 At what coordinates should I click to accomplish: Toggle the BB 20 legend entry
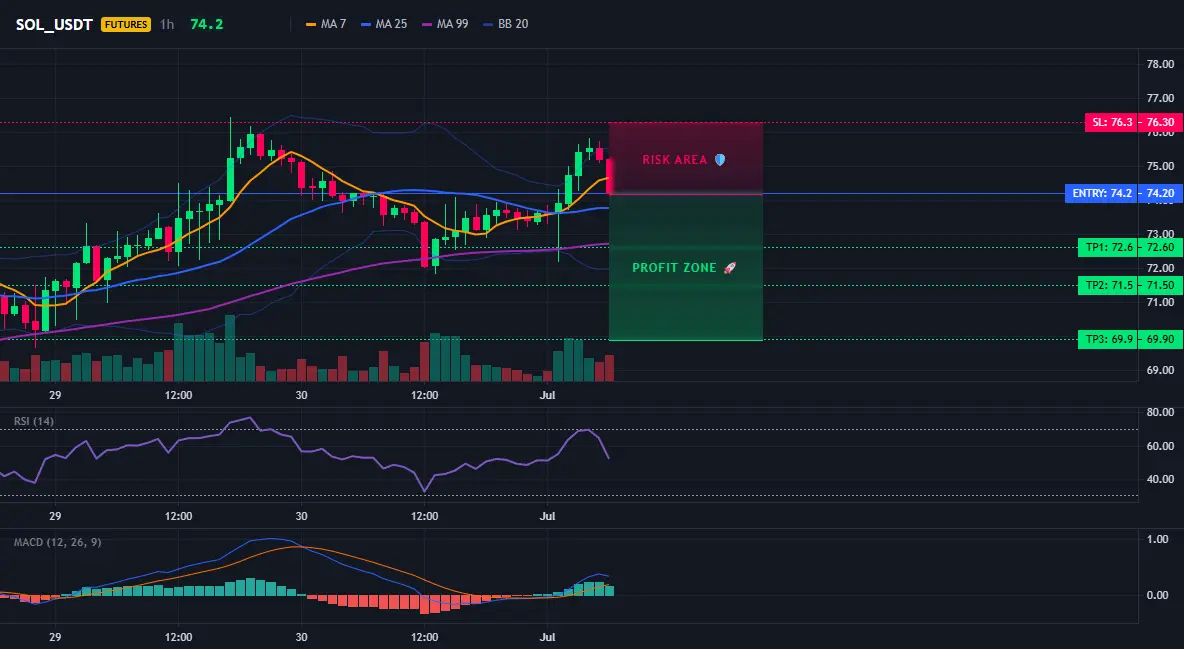click(x=506, y=24)
